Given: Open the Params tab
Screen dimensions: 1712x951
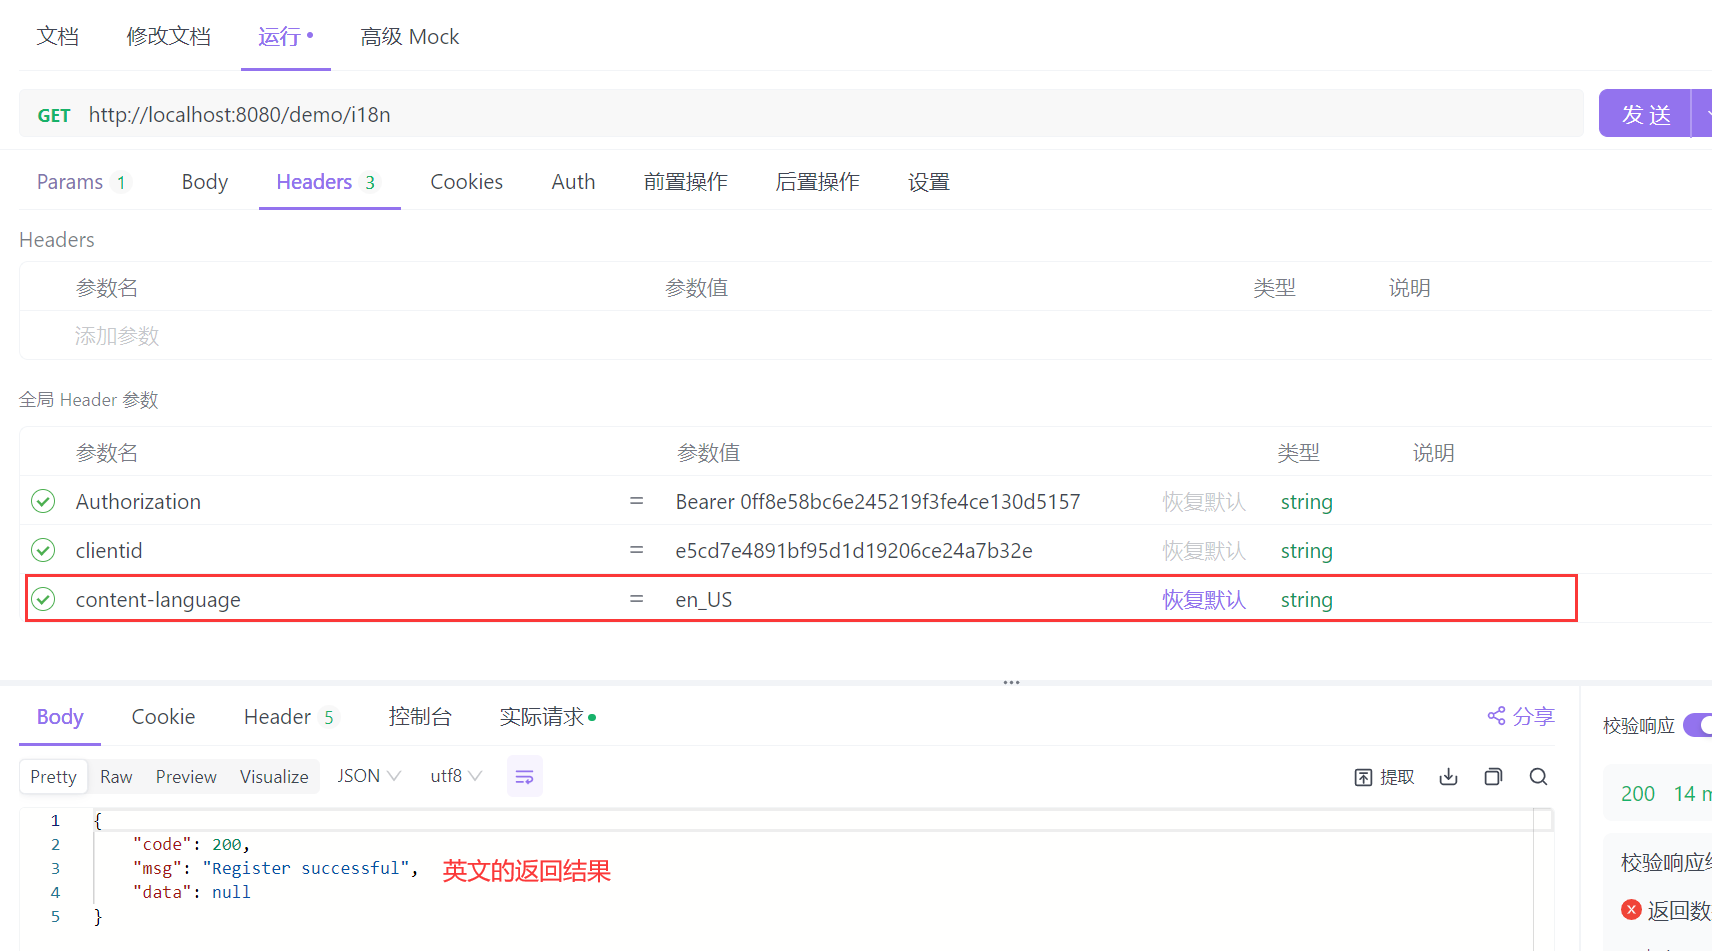Looking at the screenshot, I should pyautogui.click(x=82, y=182).
